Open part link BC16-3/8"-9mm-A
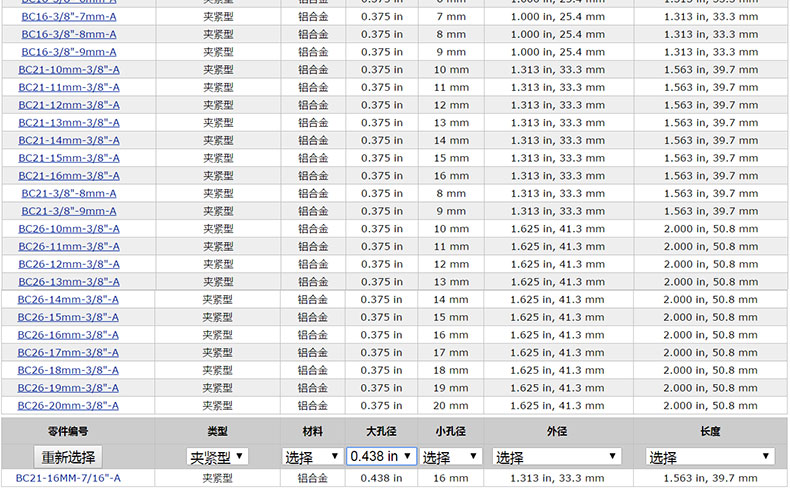The height and width of the screenshot is (491, 790). point(68,52)
